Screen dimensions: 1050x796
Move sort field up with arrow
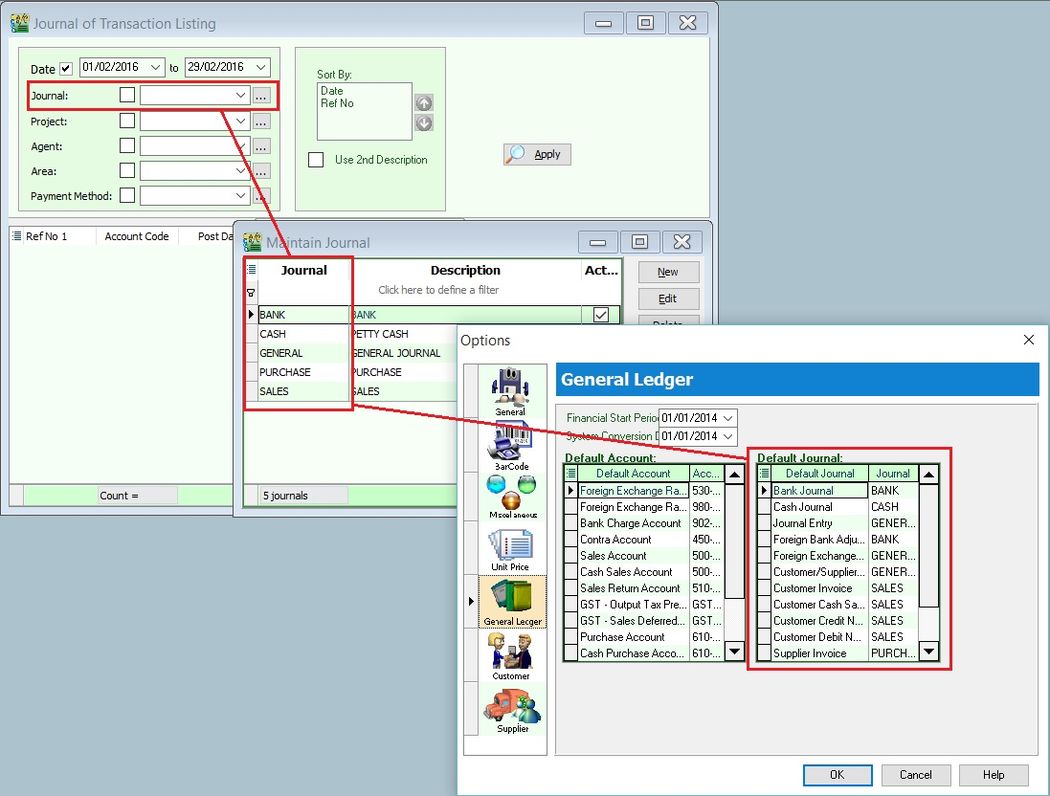424,103
